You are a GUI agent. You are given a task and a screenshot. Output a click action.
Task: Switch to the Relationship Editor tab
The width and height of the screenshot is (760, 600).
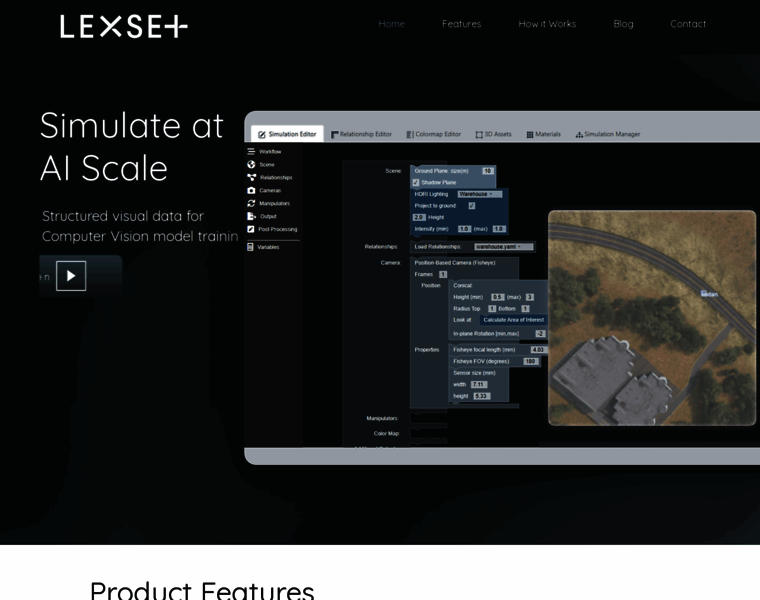pyautogui.click(x=361, y=134)
